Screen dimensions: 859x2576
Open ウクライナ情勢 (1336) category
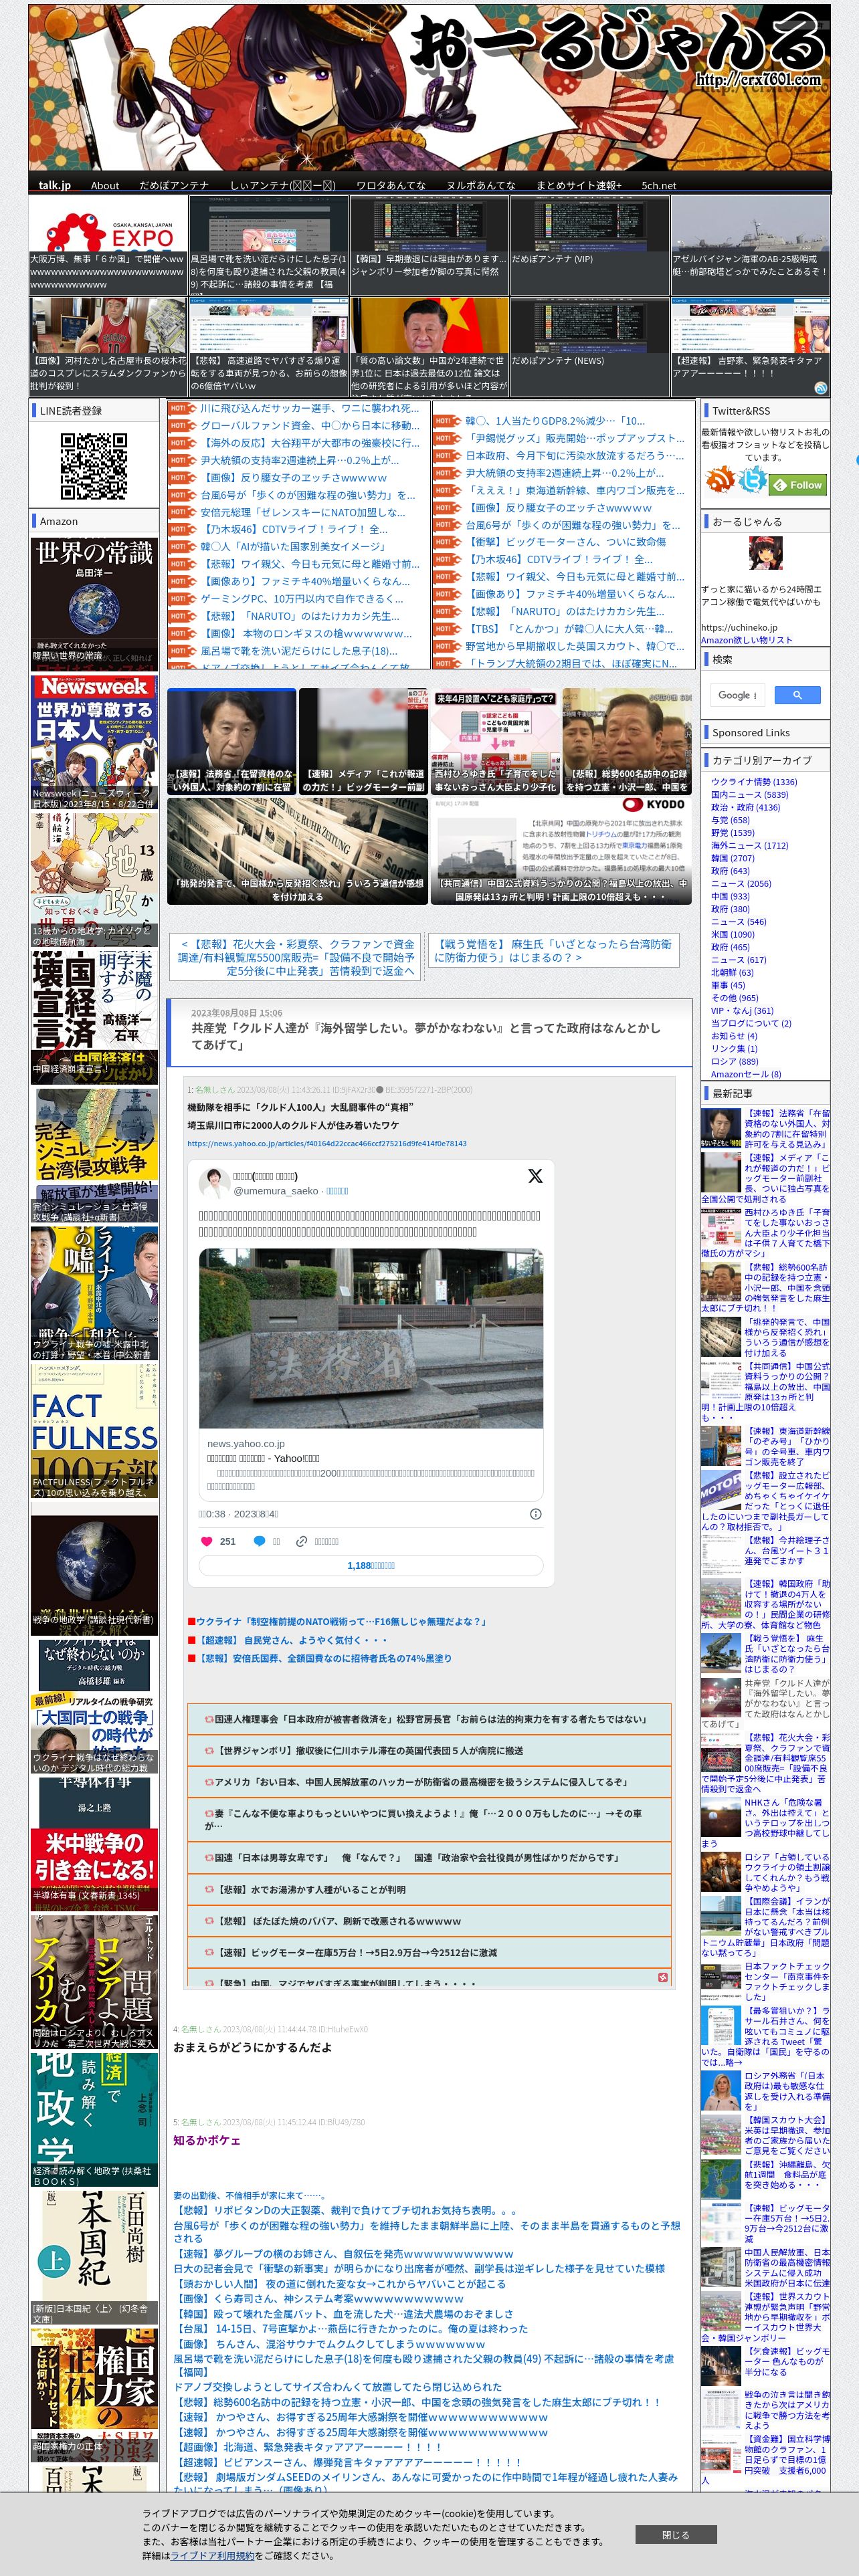click(754, 782)
